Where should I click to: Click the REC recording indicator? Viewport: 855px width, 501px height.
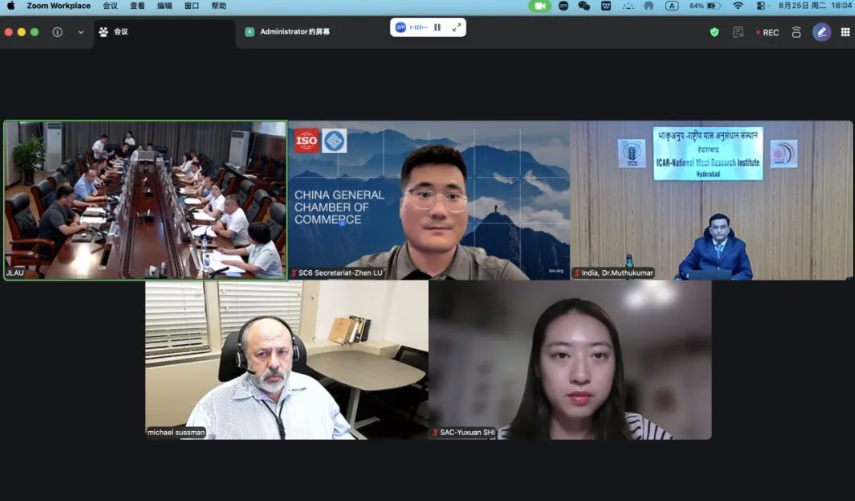click(x=767, y=33)
